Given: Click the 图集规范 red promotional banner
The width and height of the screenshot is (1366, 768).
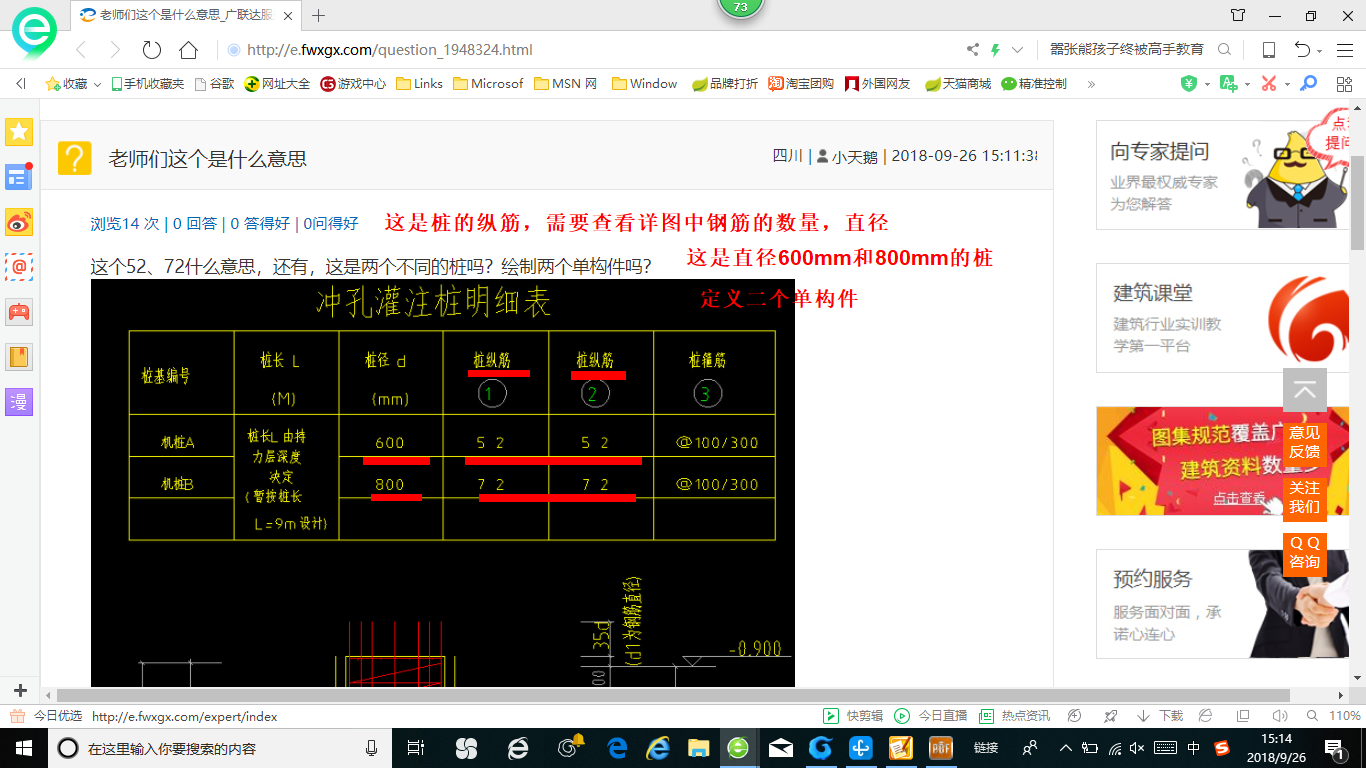Looking at the screenshot, I should (x=1222, y=461).
